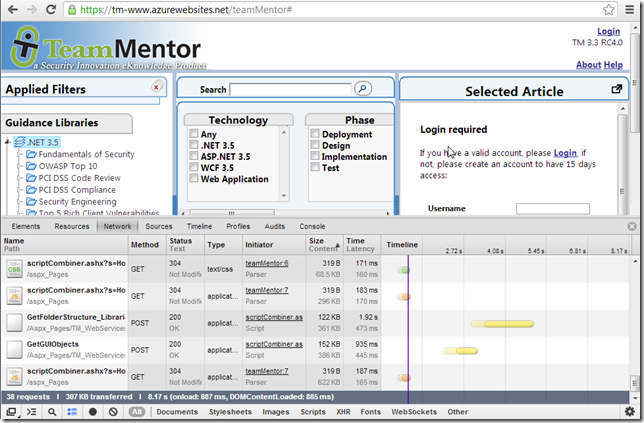Click the CSS file icon of first request
The image size is (644, 423).
pyautogui.click(x=14, y=269)
